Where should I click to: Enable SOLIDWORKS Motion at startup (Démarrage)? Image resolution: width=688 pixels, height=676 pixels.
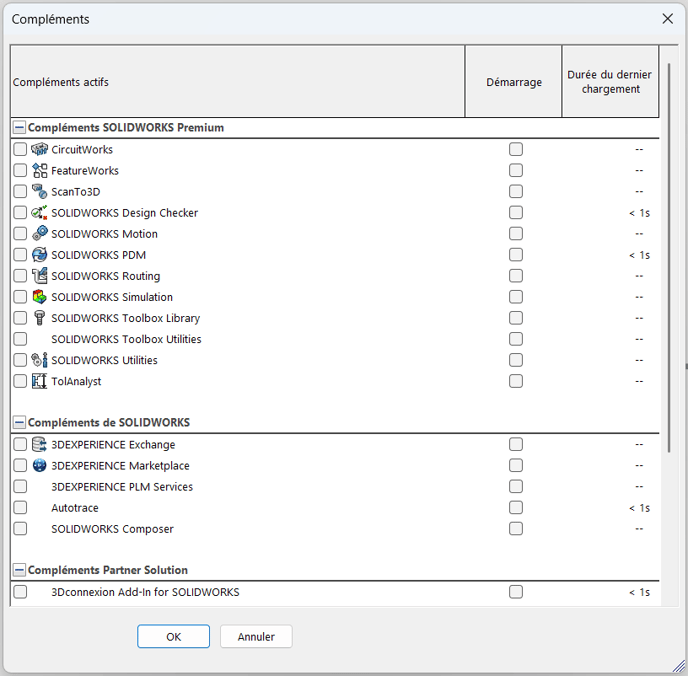516,233
